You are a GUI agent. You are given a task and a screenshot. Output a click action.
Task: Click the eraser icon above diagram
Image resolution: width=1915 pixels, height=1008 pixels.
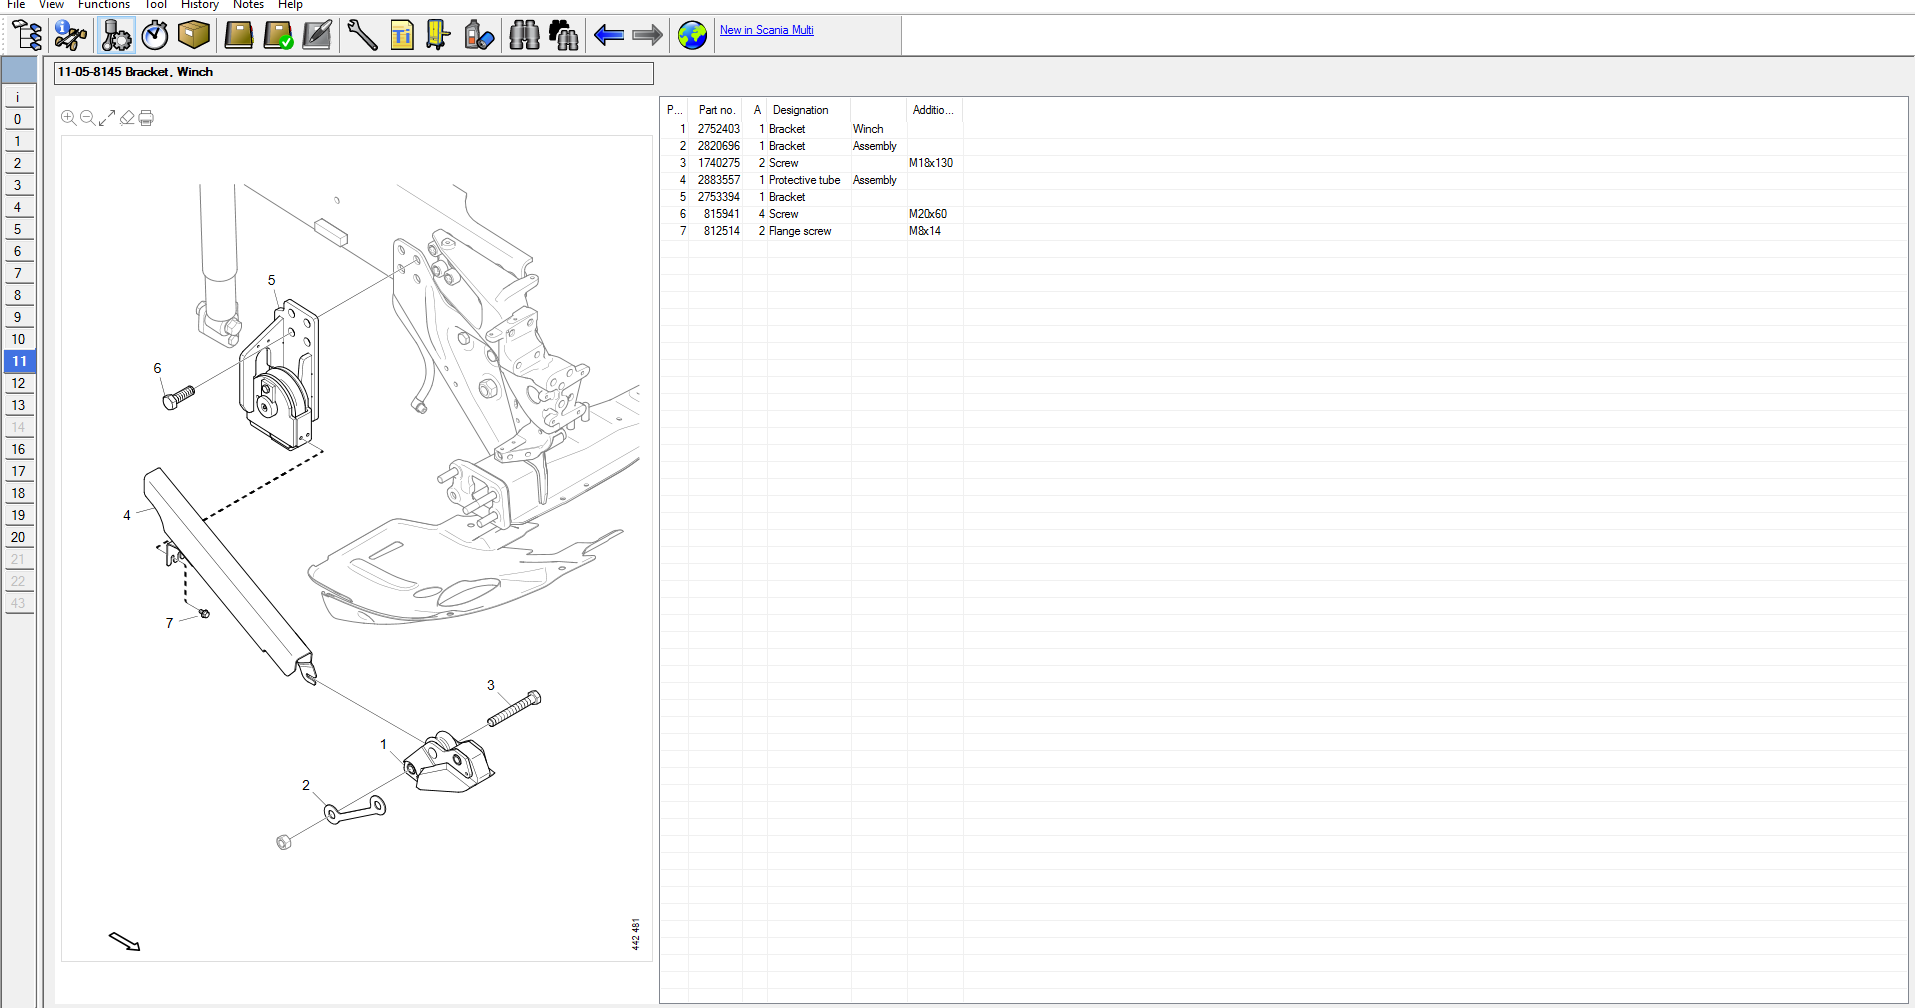(x=127, y=118)
